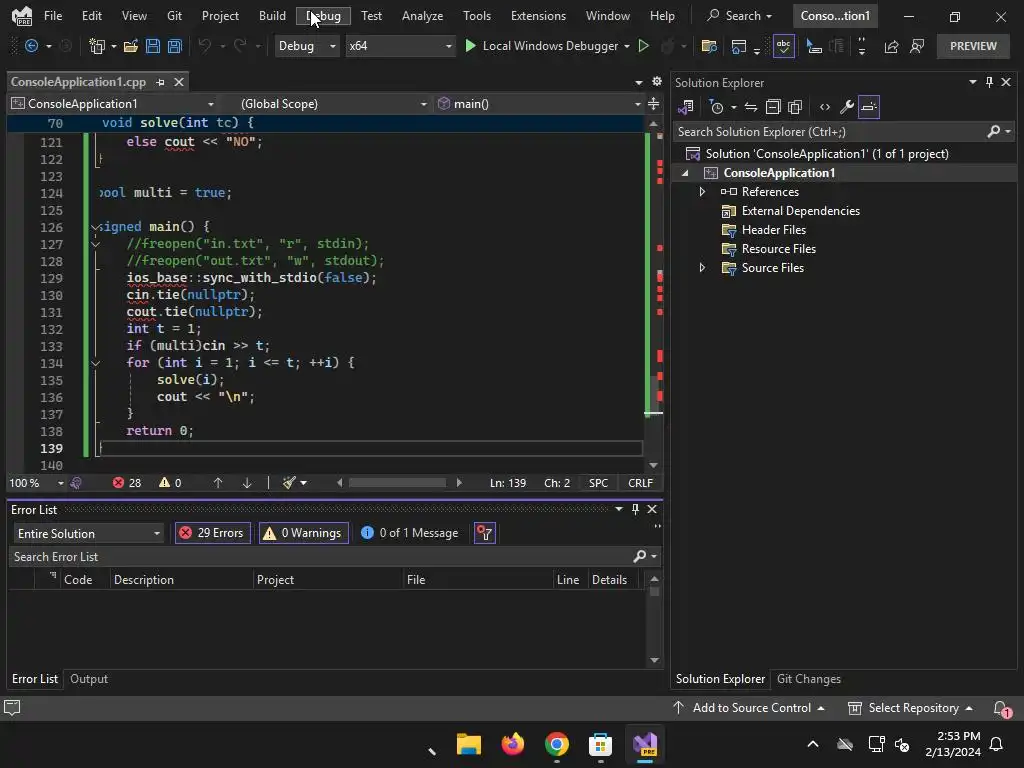Close the ConsoleApplication1.cpp tab
The image size is (1024, 768).
tap(178, 82)
